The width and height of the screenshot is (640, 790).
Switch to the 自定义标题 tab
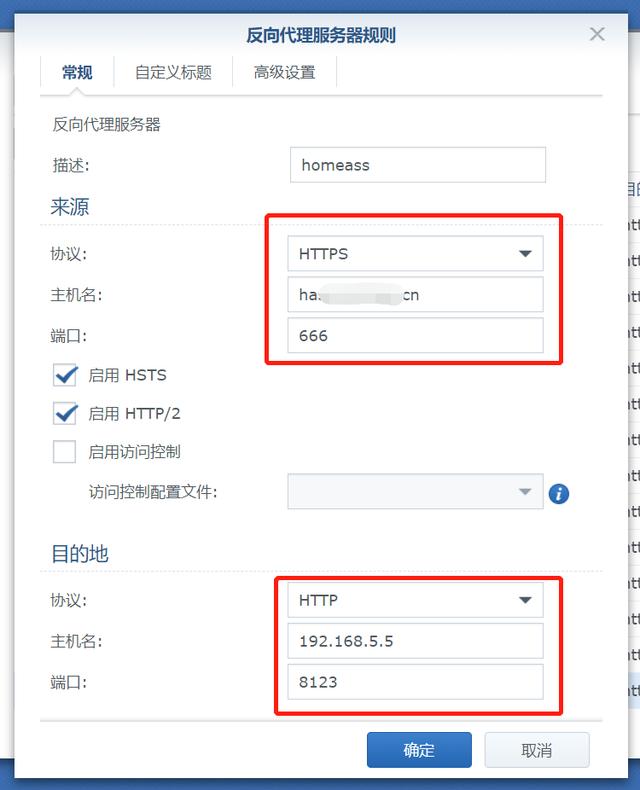173,73
